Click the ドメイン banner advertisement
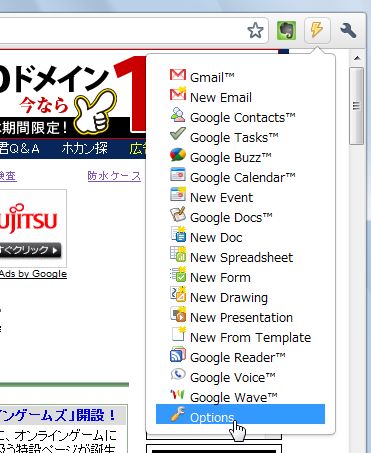The image size is (371, 453). [x=73, y=95]
